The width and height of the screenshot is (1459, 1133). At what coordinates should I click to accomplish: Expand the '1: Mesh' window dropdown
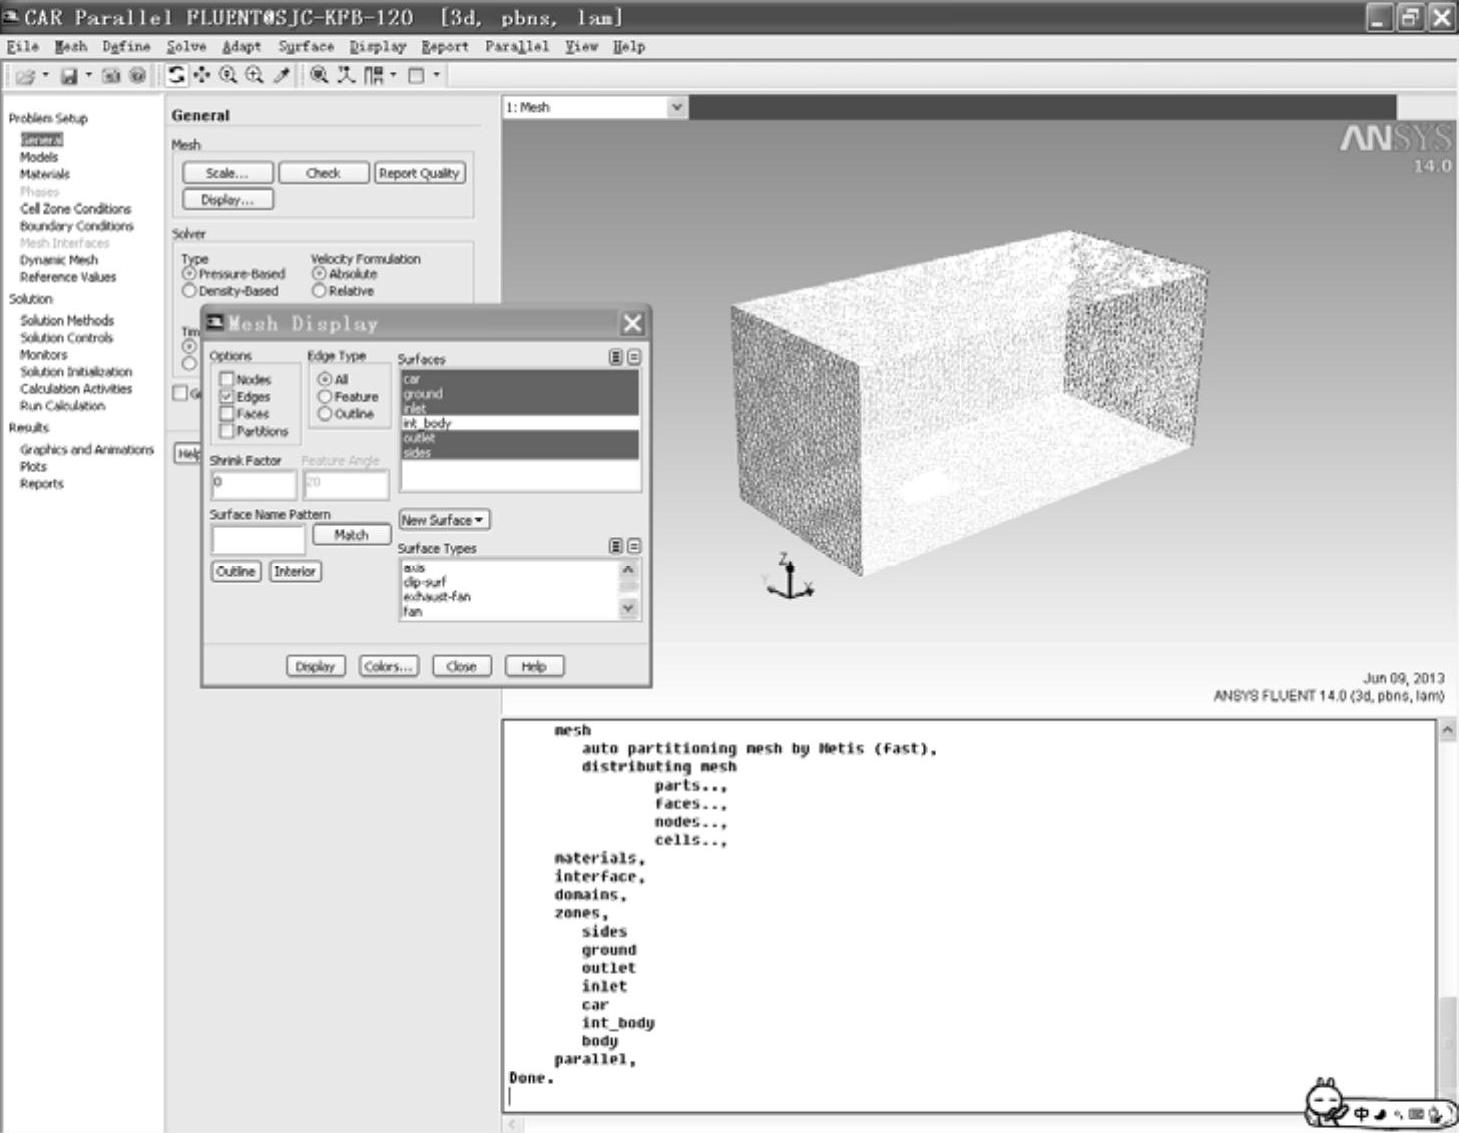click(676, 107)
